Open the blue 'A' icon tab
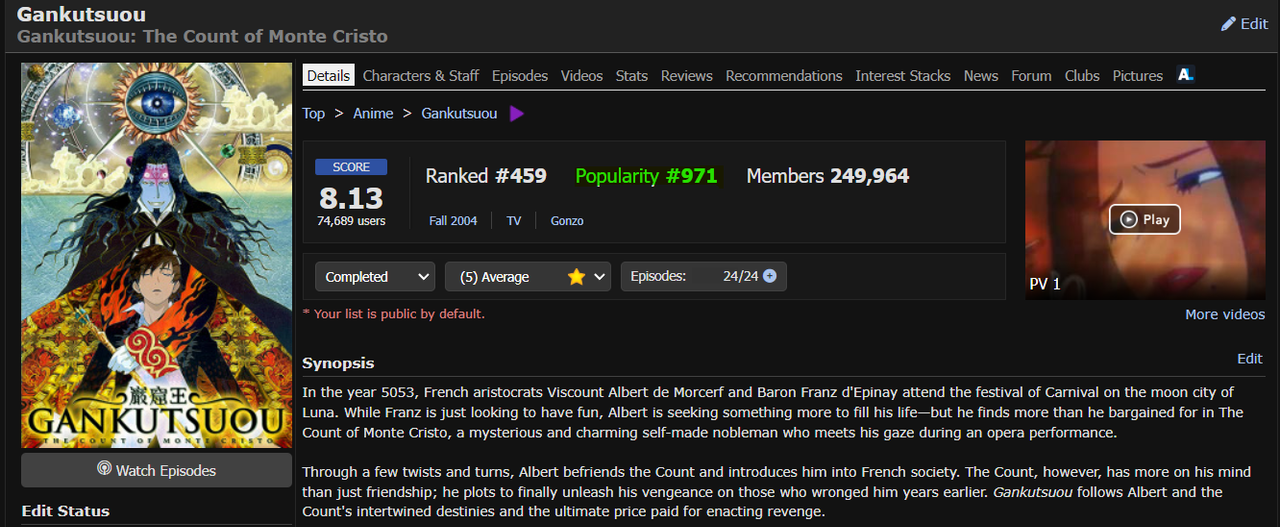Image resolution: width=1280 pixels, height=527 pixels. coord(1186,75)
